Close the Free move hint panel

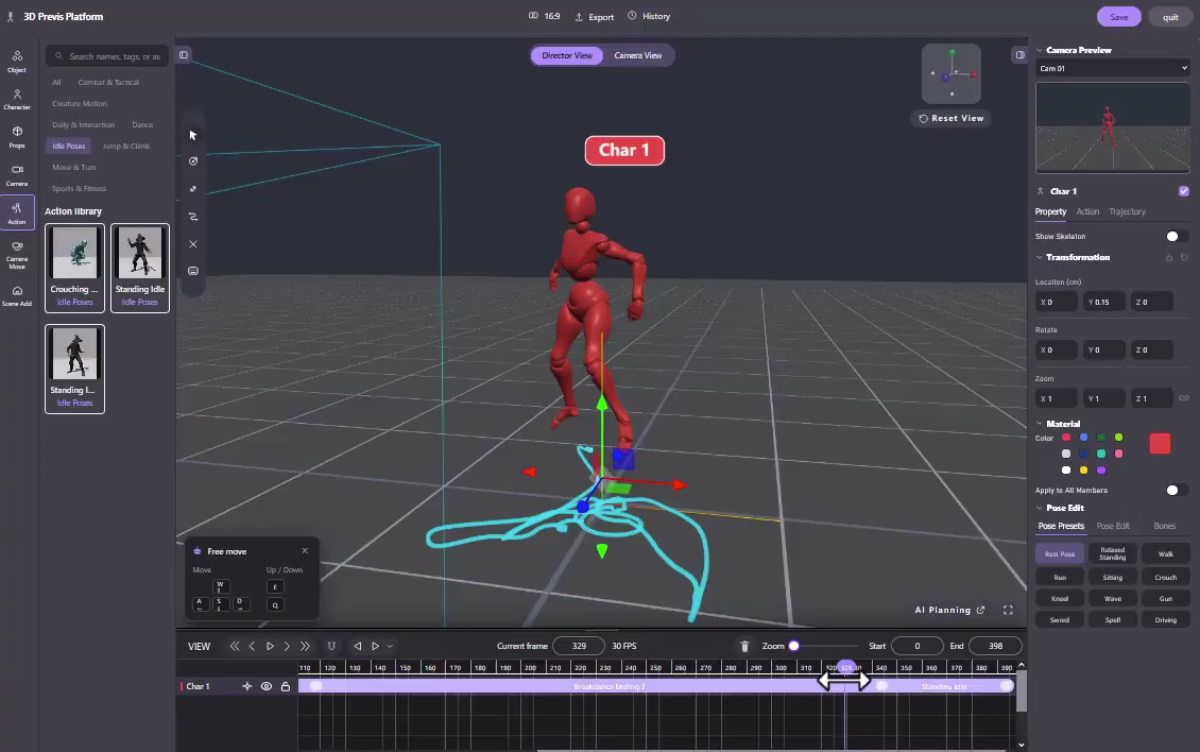305,551
